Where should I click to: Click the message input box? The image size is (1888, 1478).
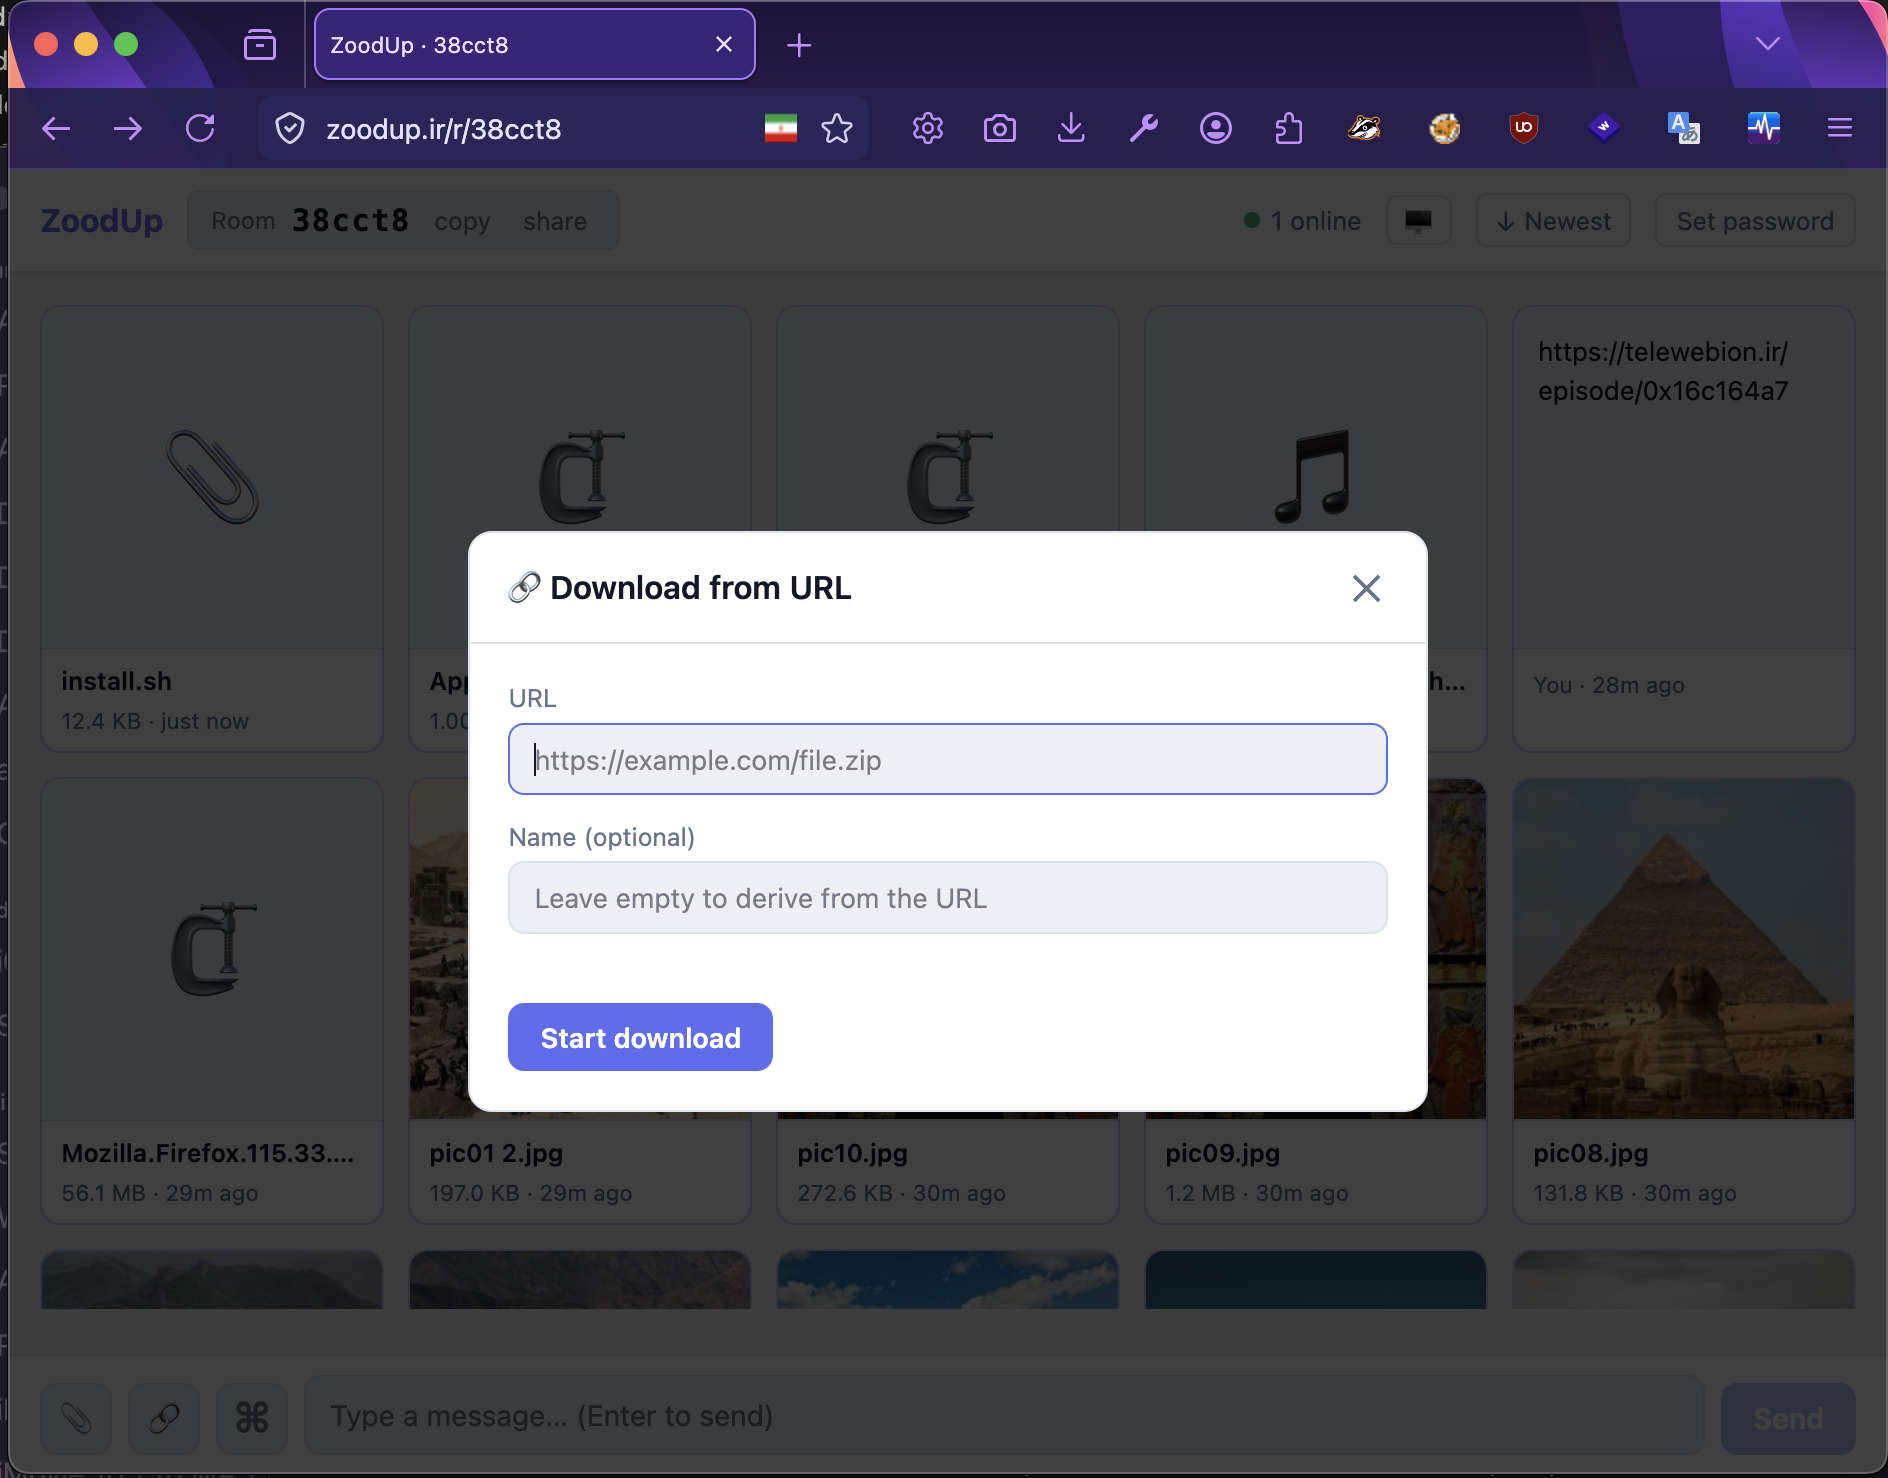tap(1004, 1416)
